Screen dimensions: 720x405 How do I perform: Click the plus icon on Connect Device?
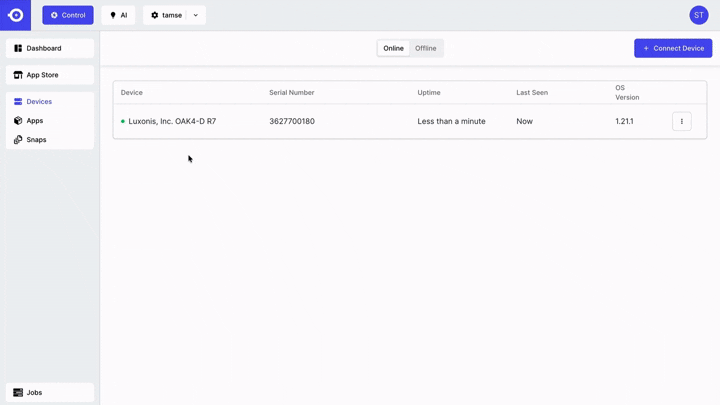pyautogui.click(x=646, y=48)
